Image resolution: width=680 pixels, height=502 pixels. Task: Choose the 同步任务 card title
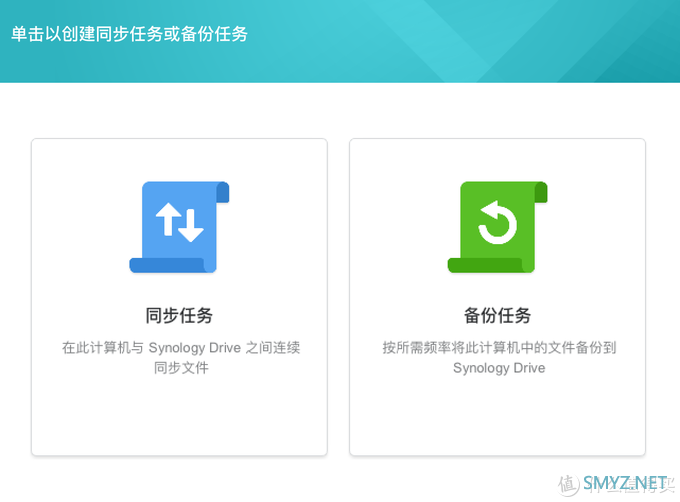coord(179,315)
